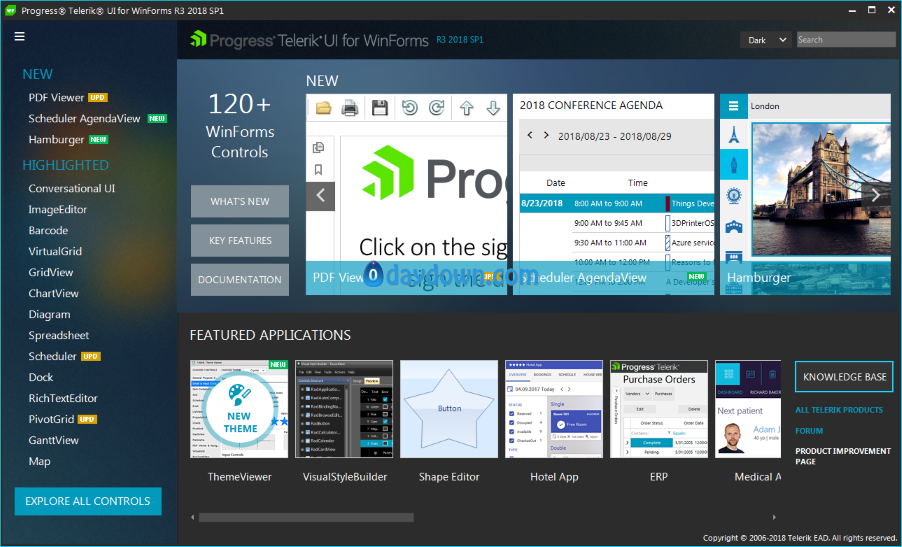The width and height of the screenshot is (902, 547).
Task: Click the thumbnails pages icon in PDF preview
Action: pyautogui.click(x=318, y=148)
